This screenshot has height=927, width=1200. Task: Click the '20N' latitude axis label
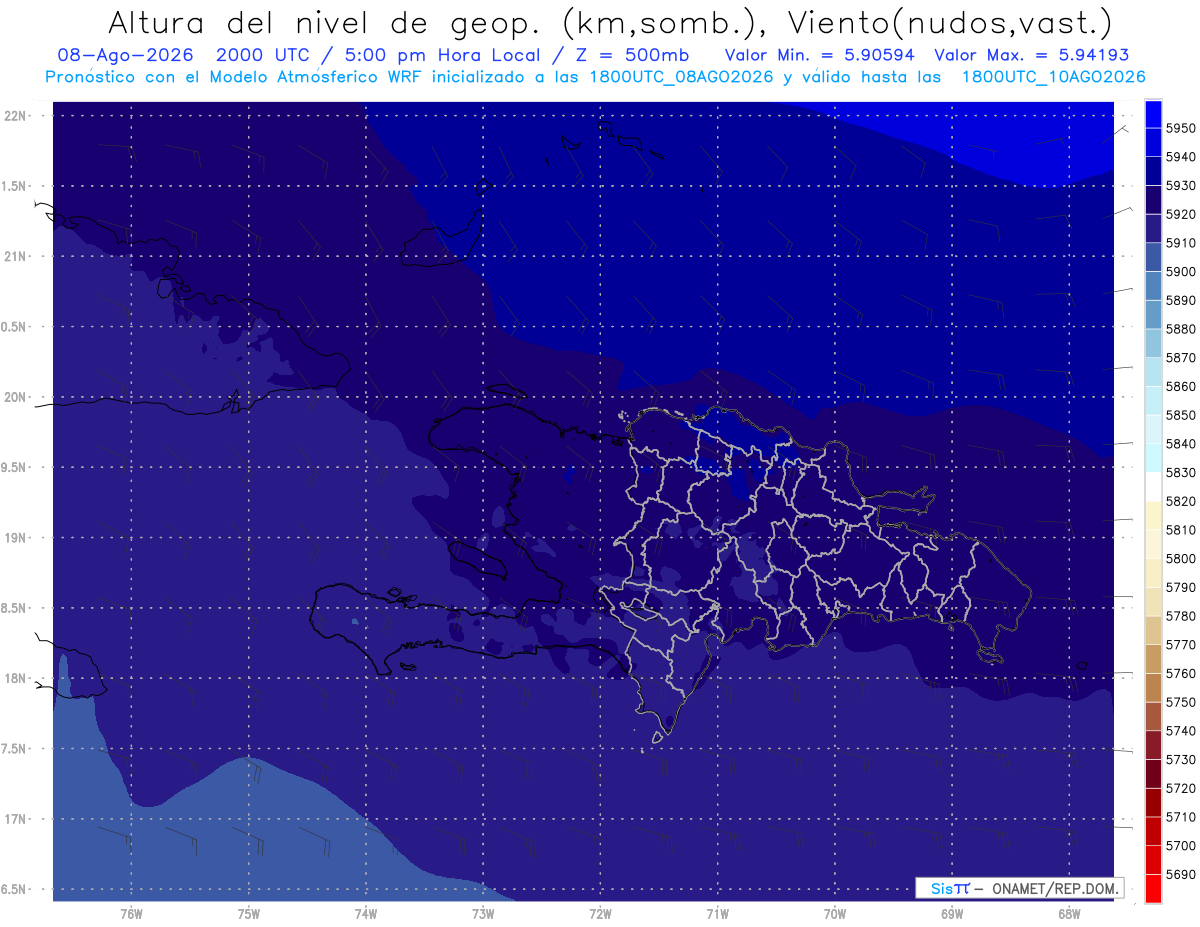(14, 397)
